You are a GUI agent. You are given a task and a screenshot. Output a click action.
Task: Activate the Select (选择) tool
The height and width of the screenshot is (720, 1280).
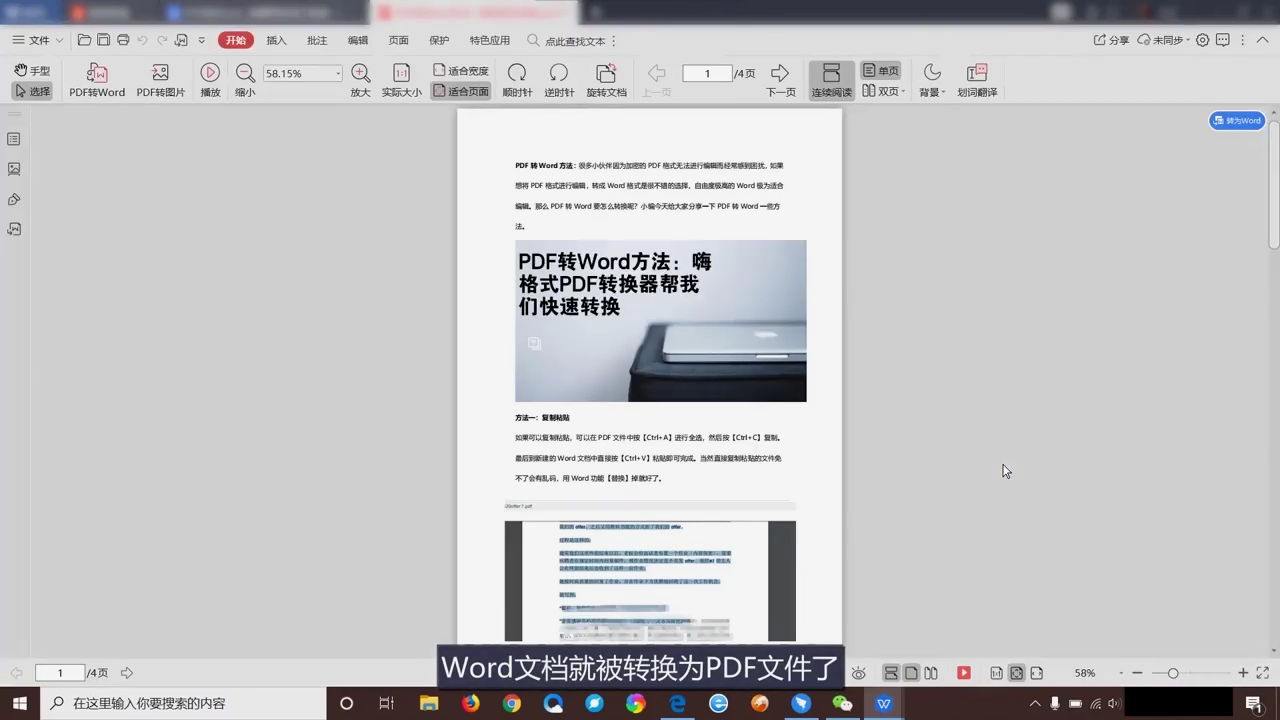(x=32, y=91)
